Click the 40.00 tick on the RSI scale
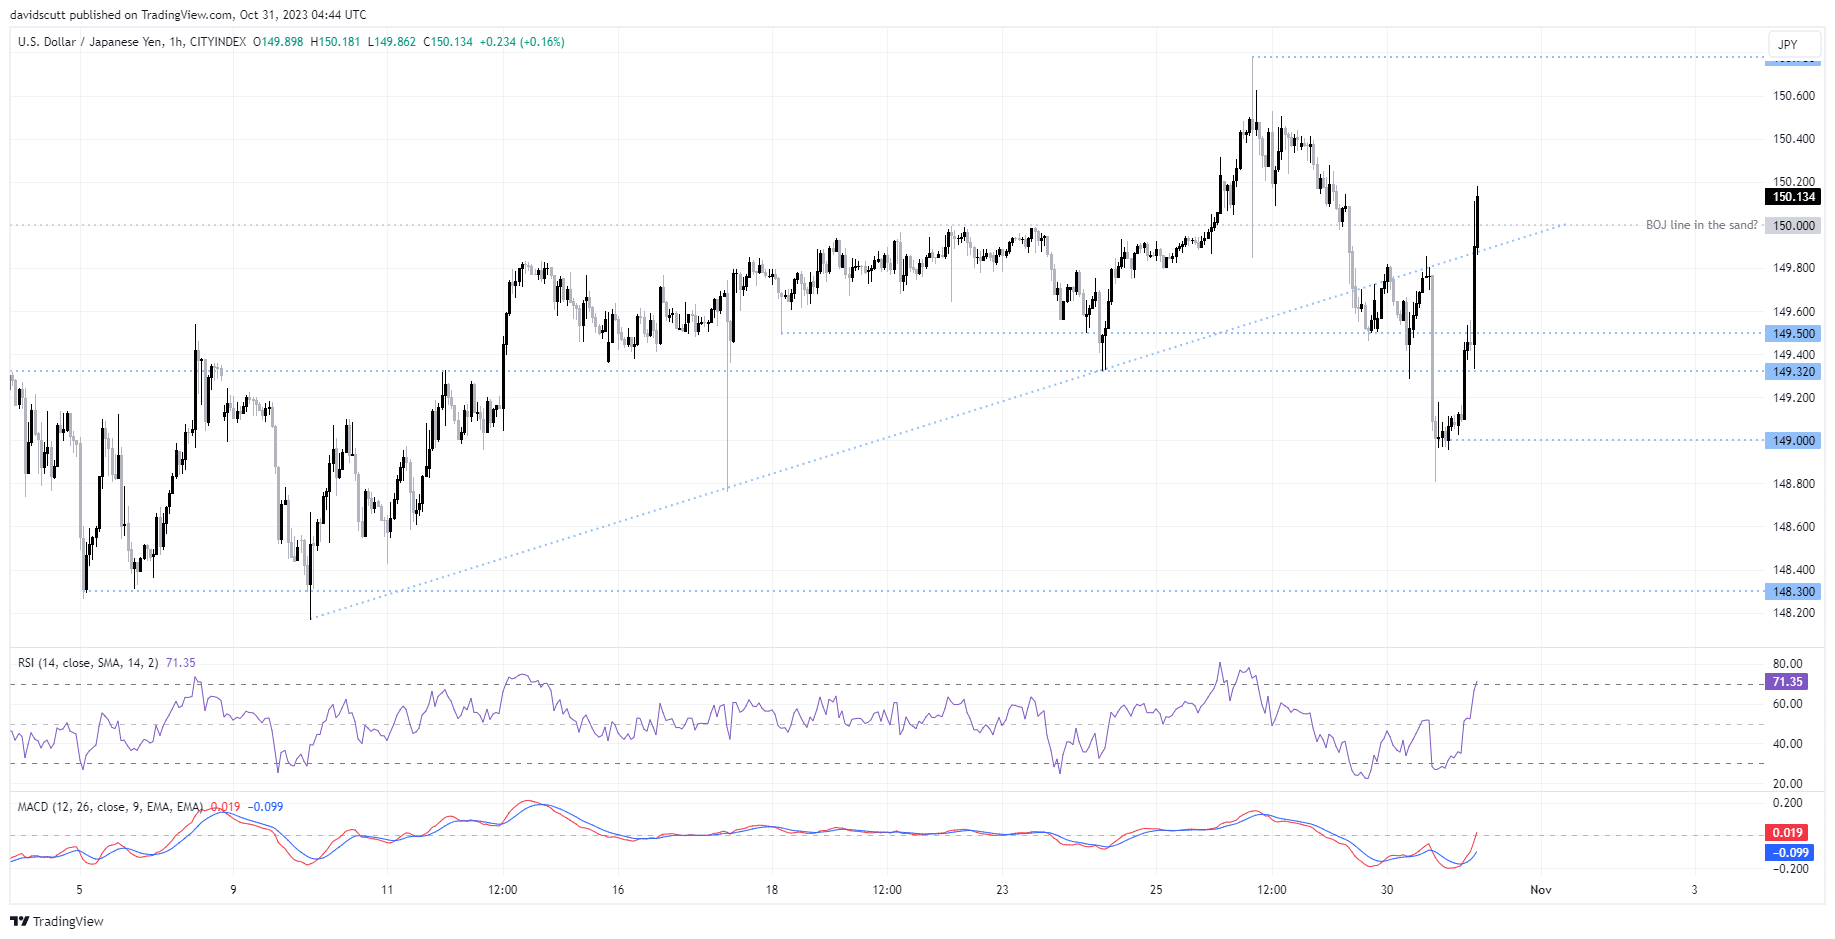Viewport: 1835px width, 939px height. point(1788,744)
